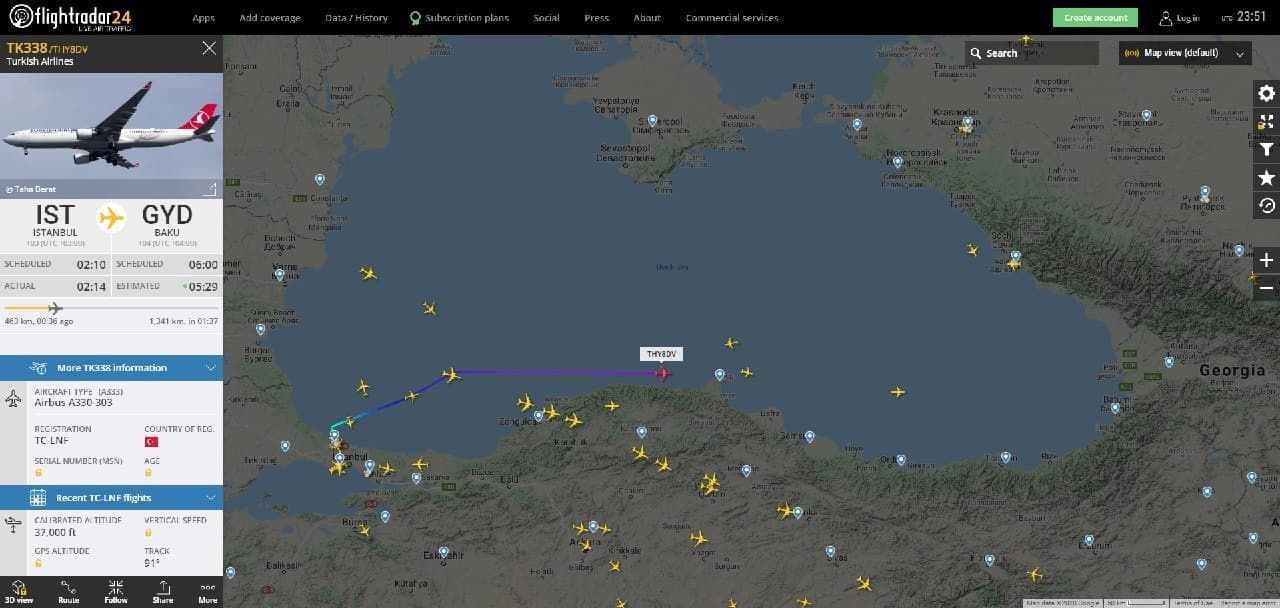Toggle fullscreen map view icon
The width and height of the screenshot is (1280, 608).
pos(1266,122)
